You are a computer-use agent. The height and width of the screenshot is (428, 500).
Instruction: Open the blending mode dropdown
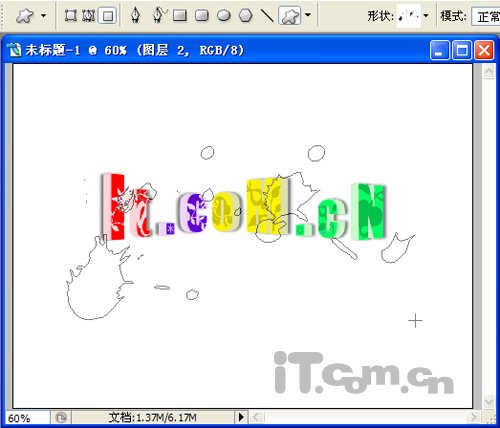[x=486, y=16]
